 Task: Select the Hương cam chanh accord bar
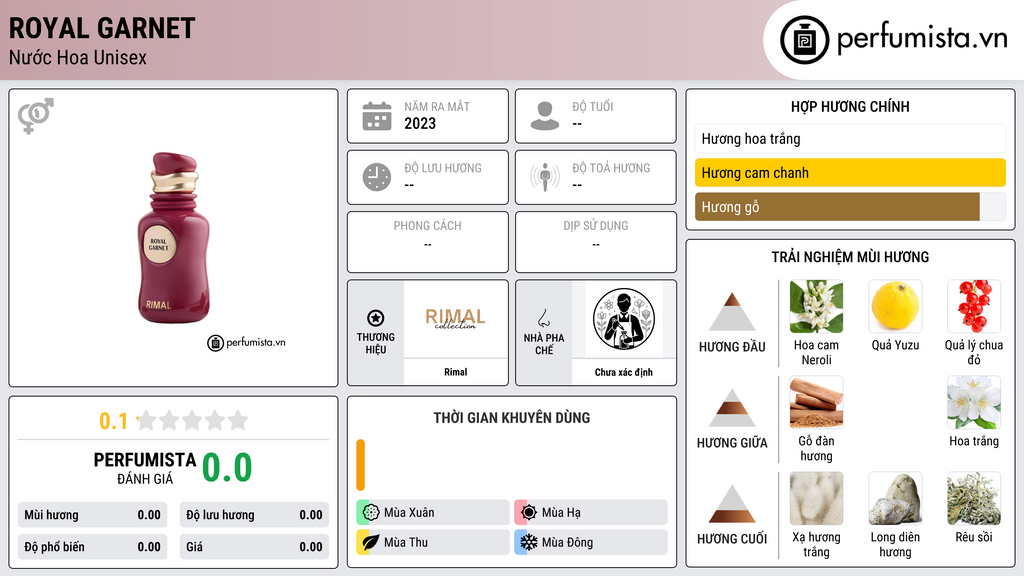(x=850, y=172)
